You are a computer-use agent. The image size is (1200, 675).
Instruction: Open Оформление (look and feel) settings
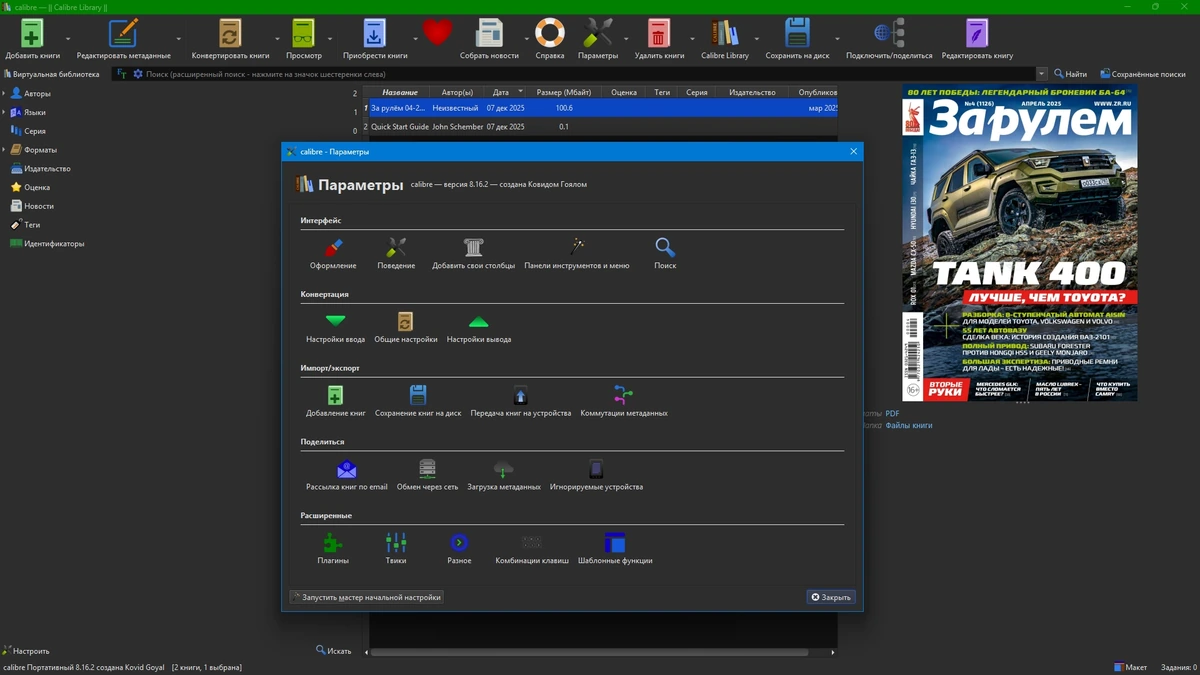pyautogui.click(x=333, y=253)
